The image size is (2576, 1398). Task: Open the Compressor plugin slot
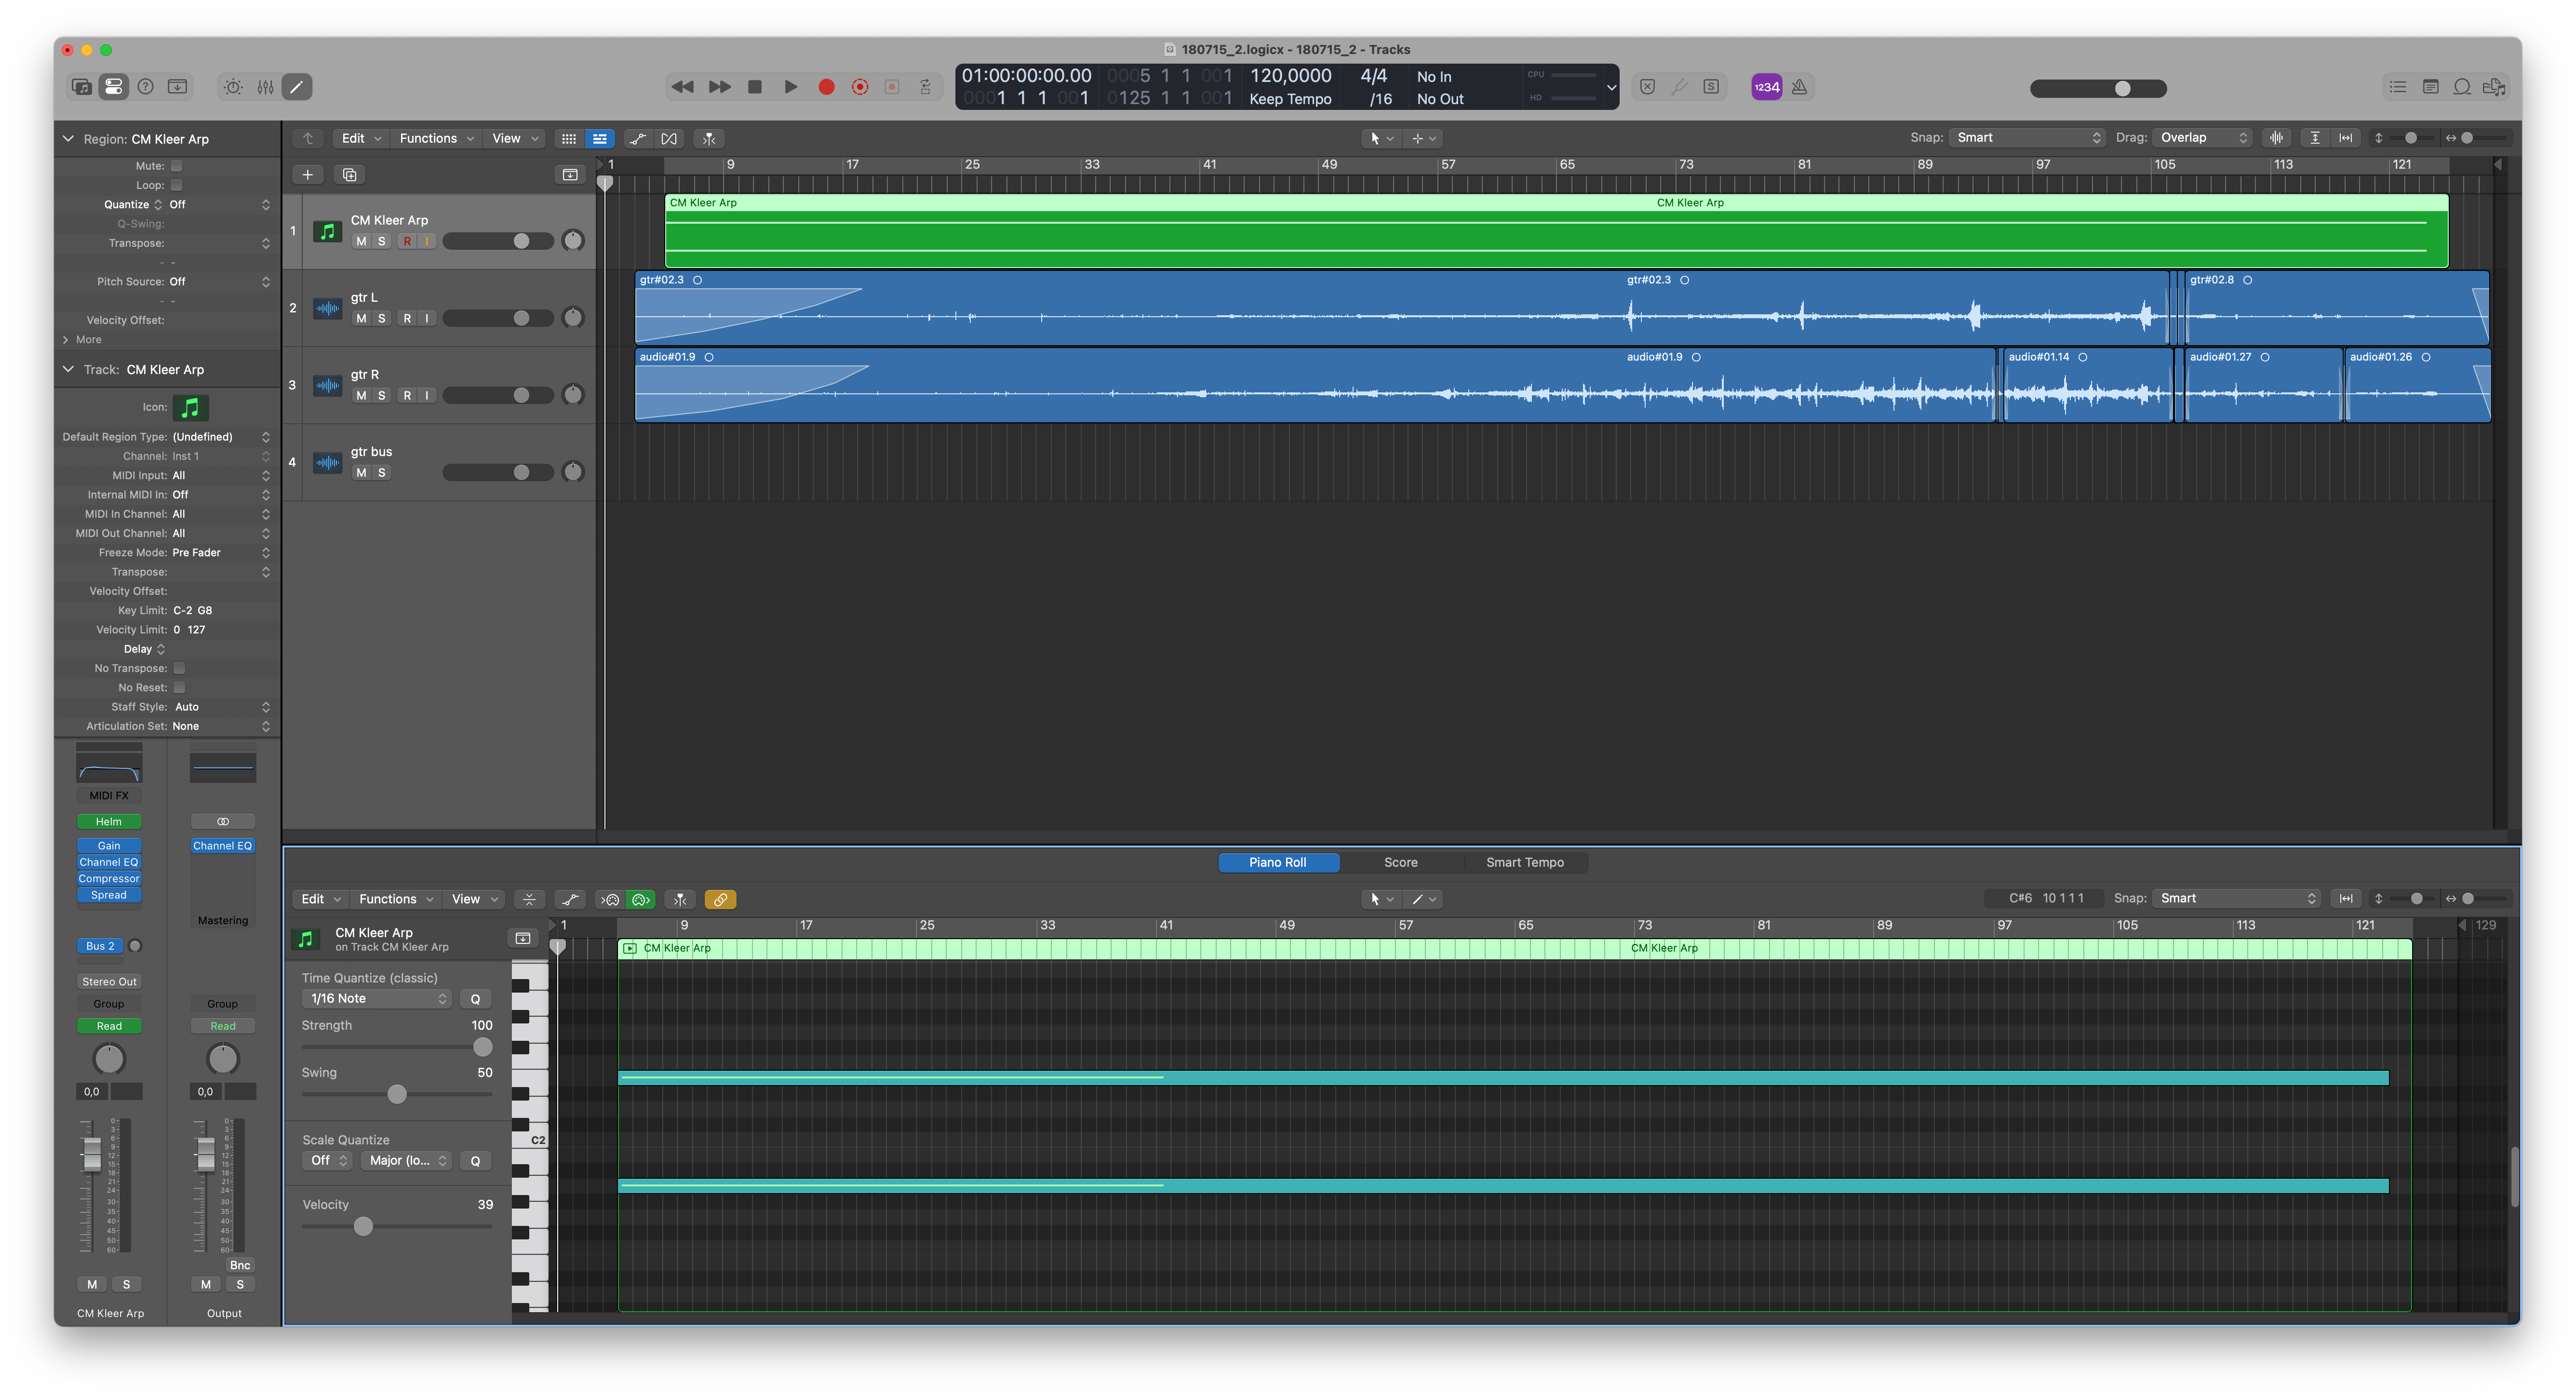click(x=109, y=879)
